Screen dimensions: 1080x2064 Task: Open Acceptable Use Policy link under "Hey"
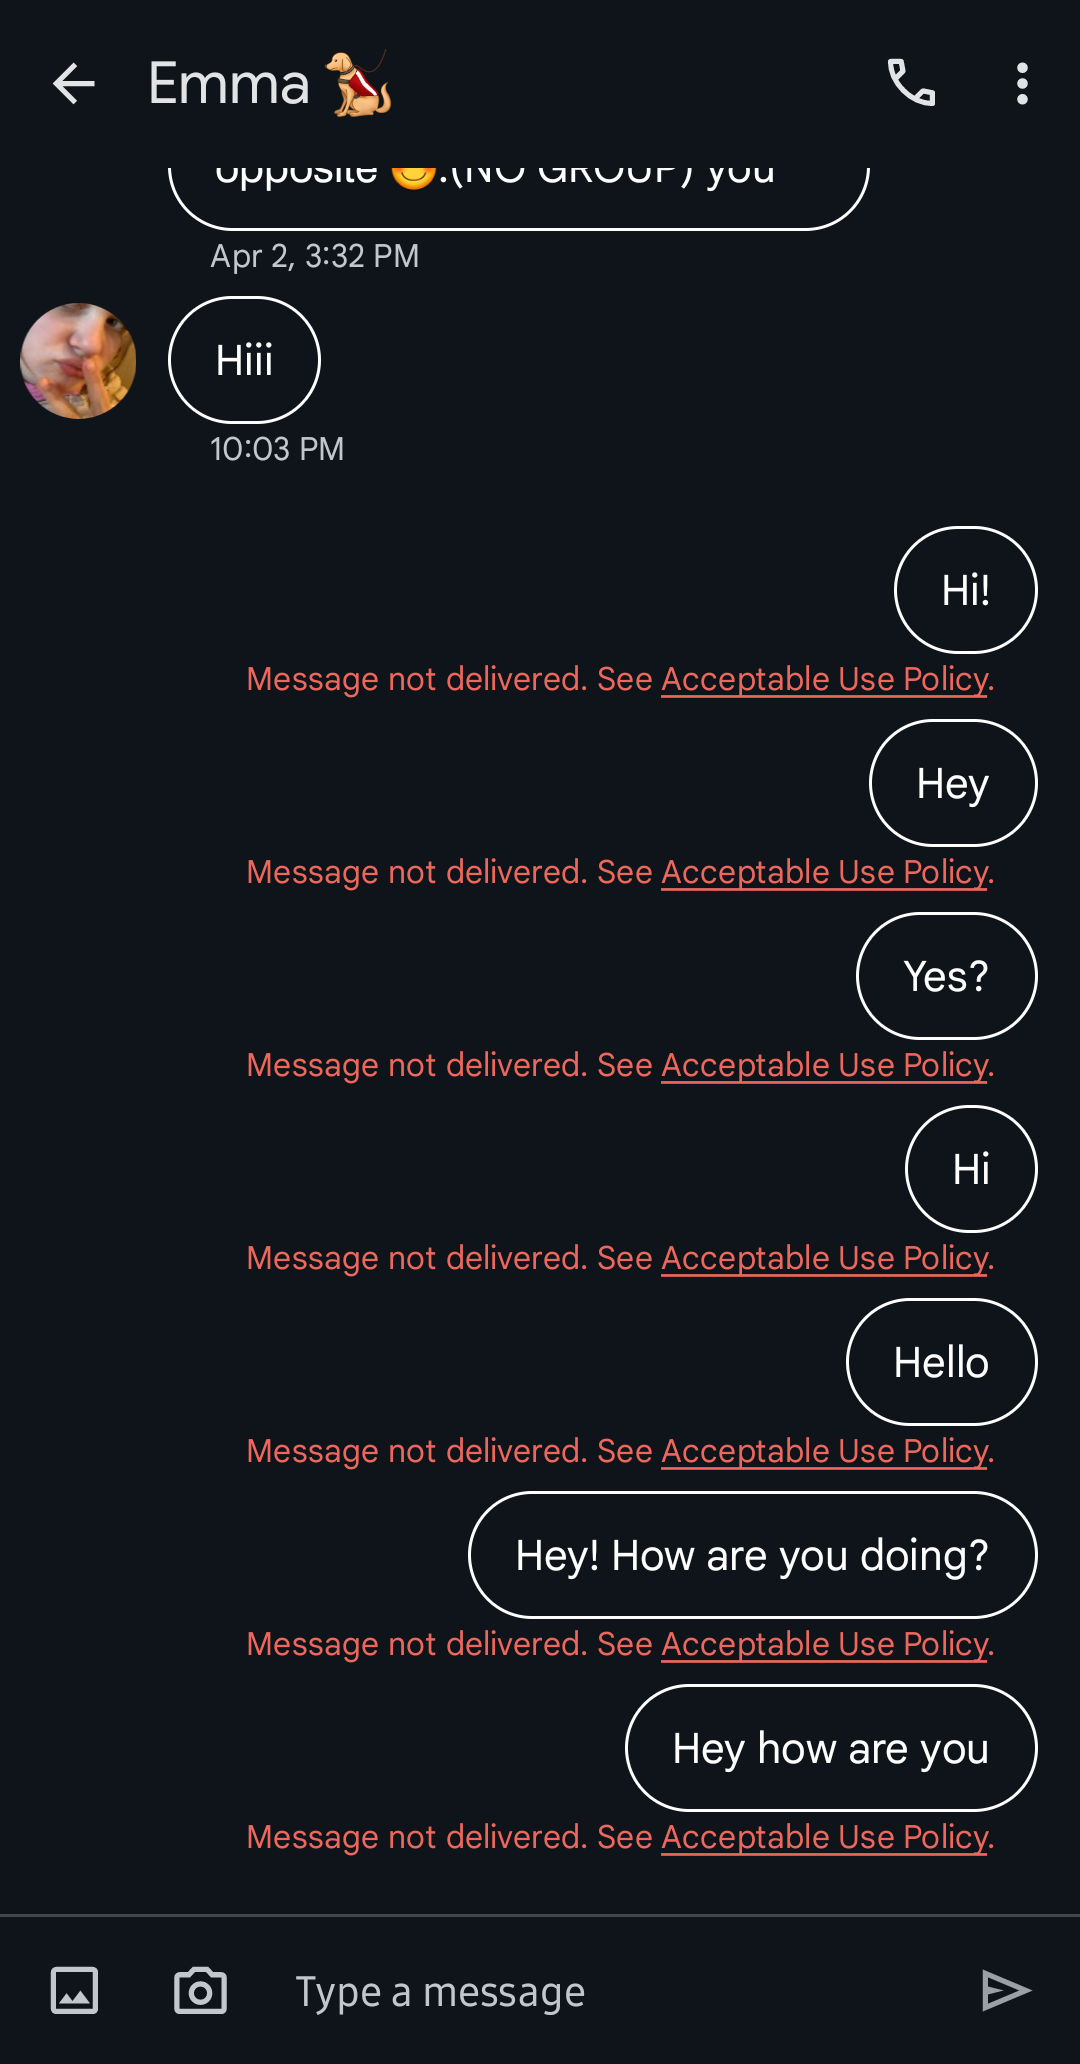point(825,872)
